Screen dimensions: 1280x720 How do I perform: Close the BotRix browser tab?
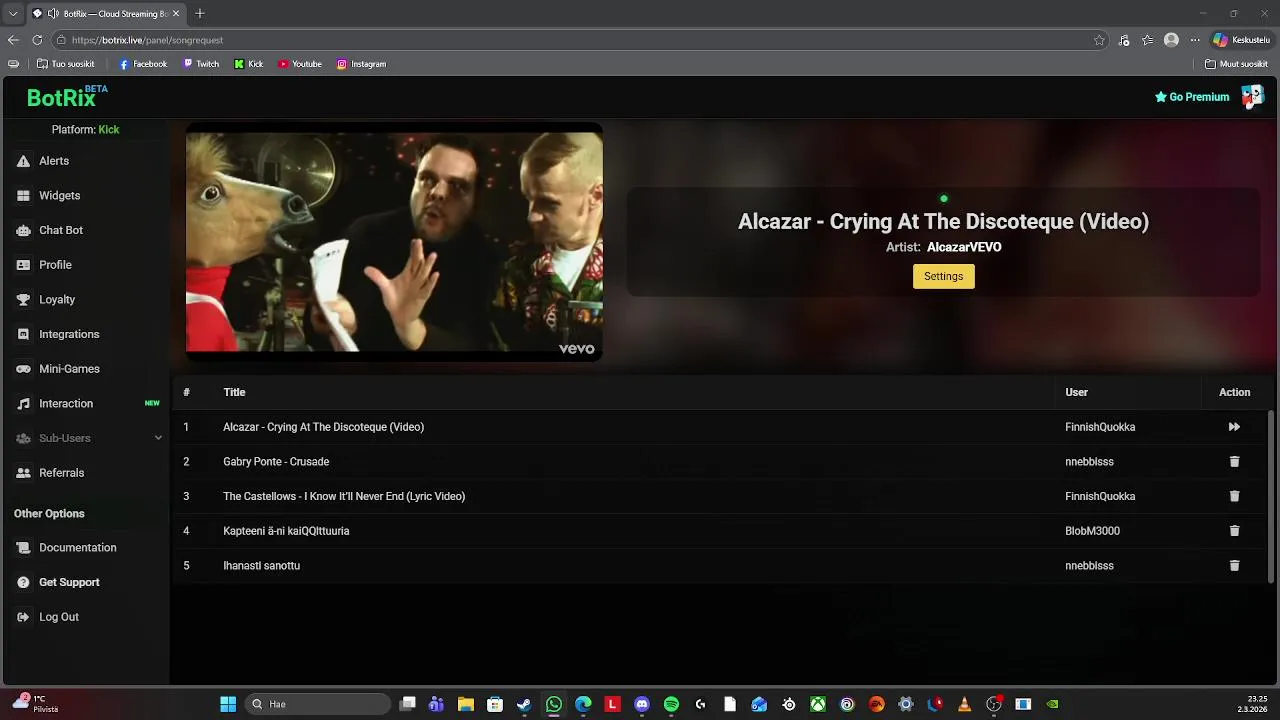(176, 14)
